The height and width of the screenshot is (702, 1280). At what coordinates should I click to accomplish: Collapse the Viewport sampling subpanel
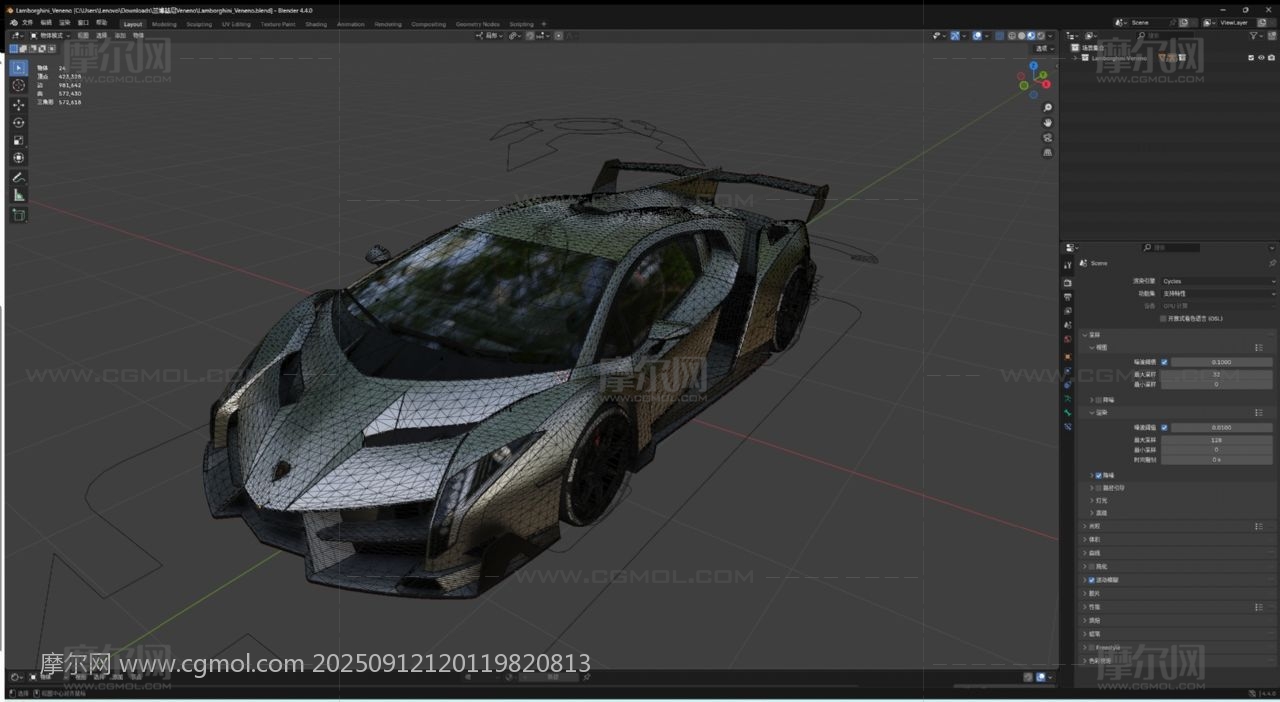coord(1092,348)
